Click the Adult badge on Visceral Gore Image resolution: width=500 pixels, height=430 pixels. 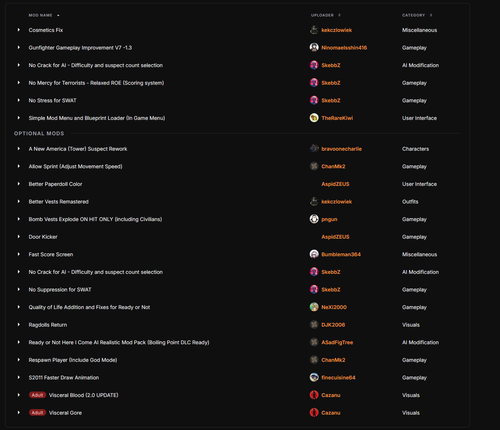click(37, 413)
